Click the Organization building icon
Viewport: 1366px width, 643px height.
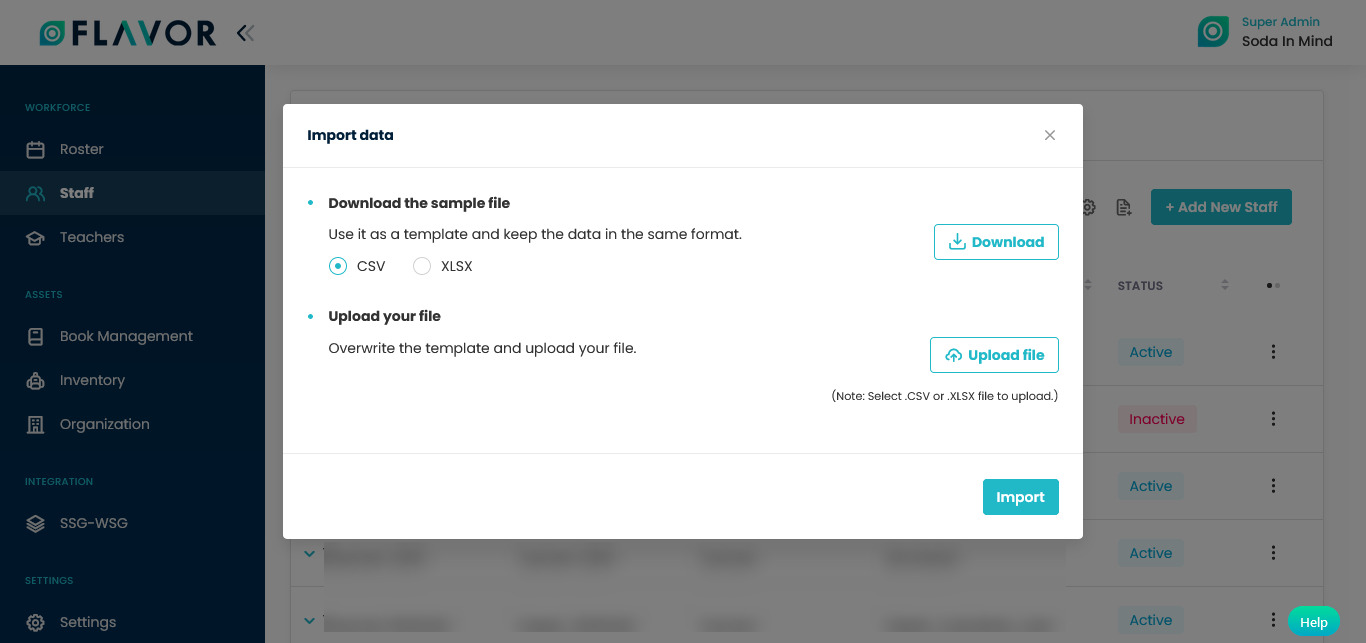point(34,424)
